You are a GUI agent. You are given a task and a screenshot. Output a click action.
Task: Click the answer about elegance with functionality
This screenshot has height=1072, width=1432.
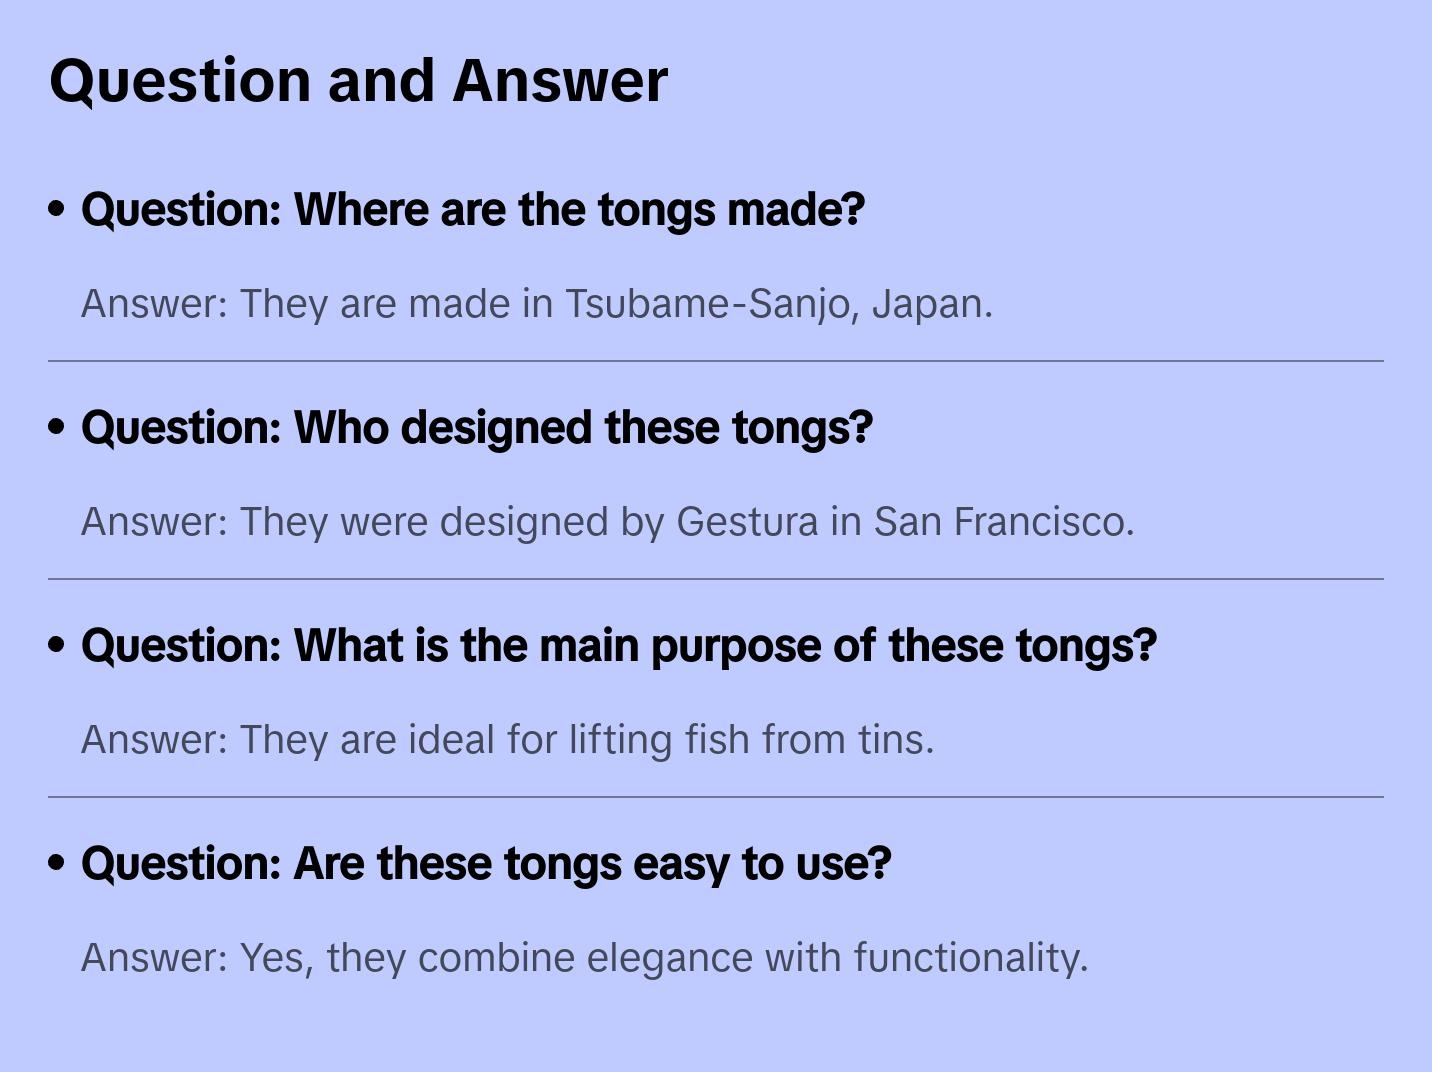click(584, 958)
